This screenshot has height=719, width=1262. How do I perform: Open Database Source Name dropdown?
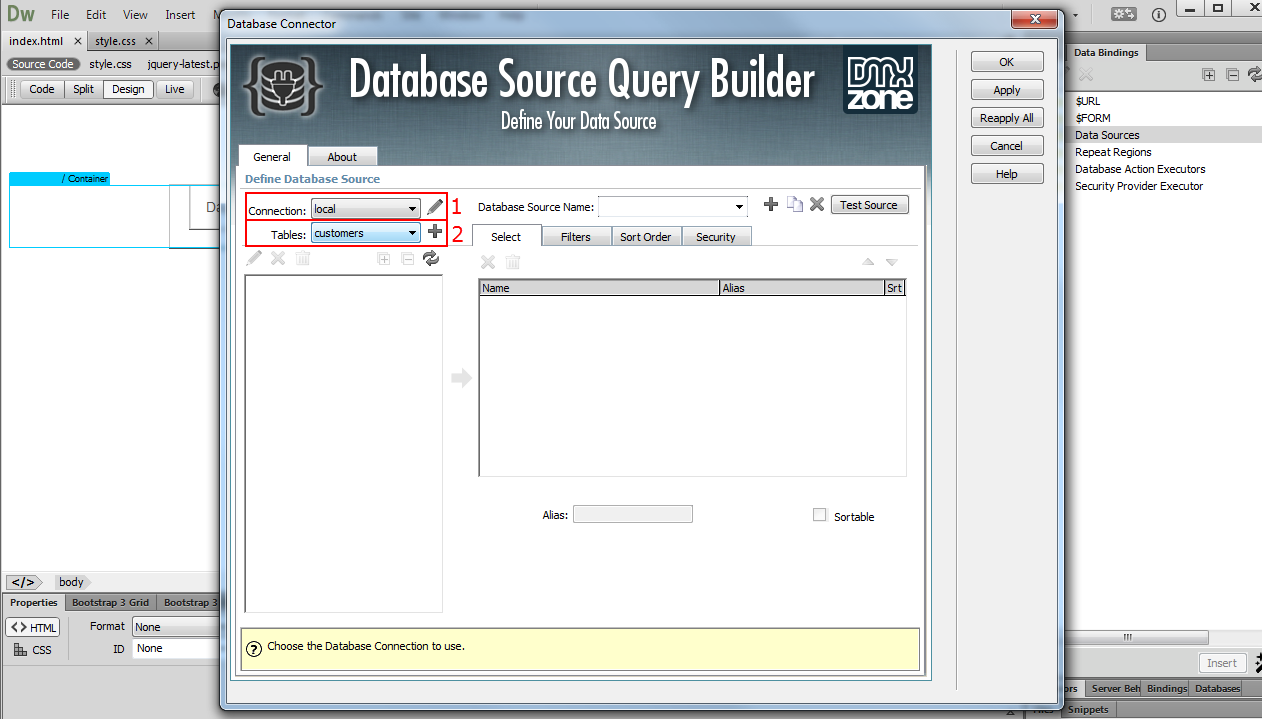click(673, 207)
